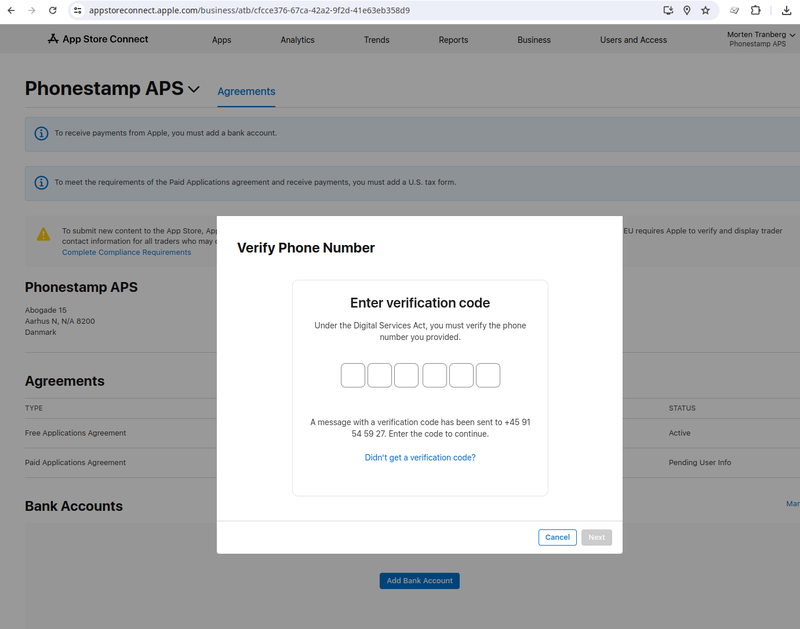
Task: Click the Bank Accounts section heading
Action: [74, 506]
